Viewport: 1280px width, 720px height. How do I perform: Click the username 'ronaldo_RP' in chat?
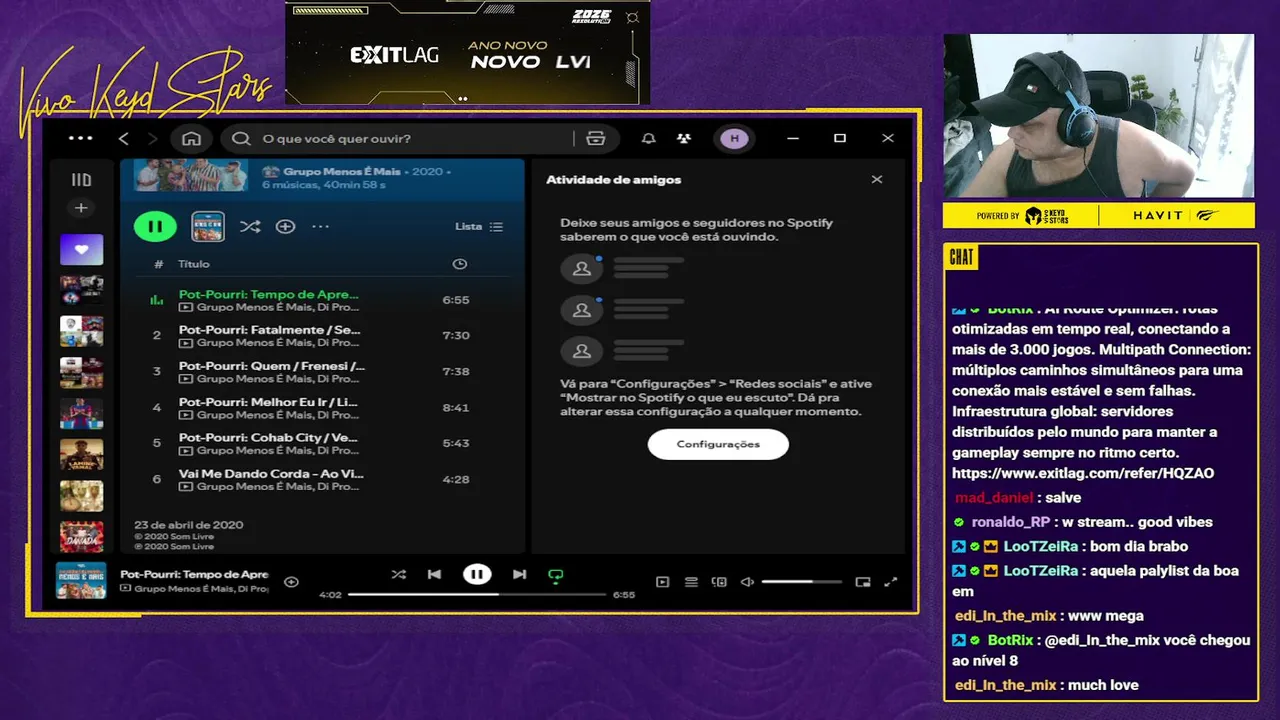click(x=1011, y=522)
